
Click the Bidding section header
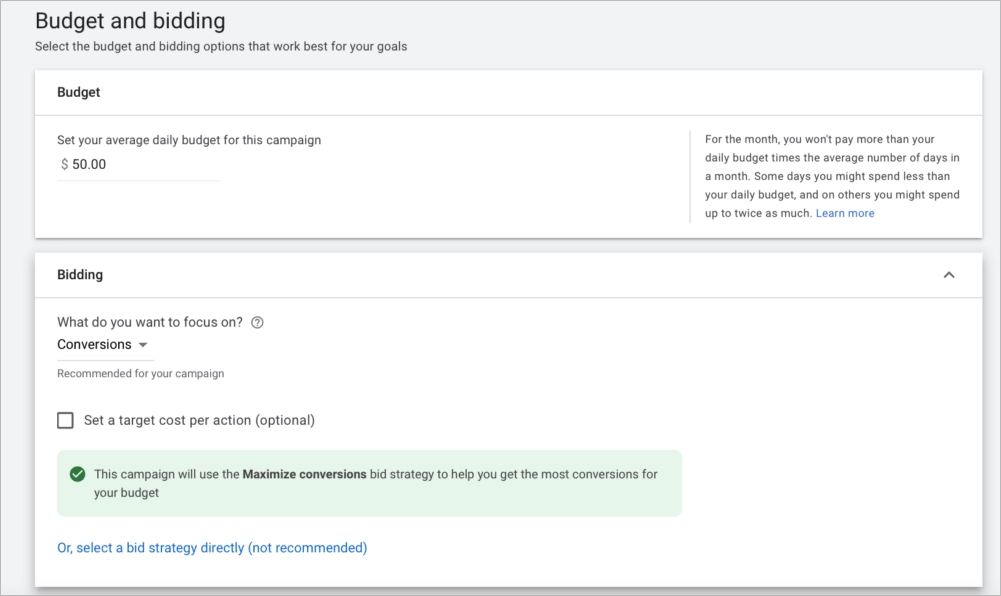[80, 274]
